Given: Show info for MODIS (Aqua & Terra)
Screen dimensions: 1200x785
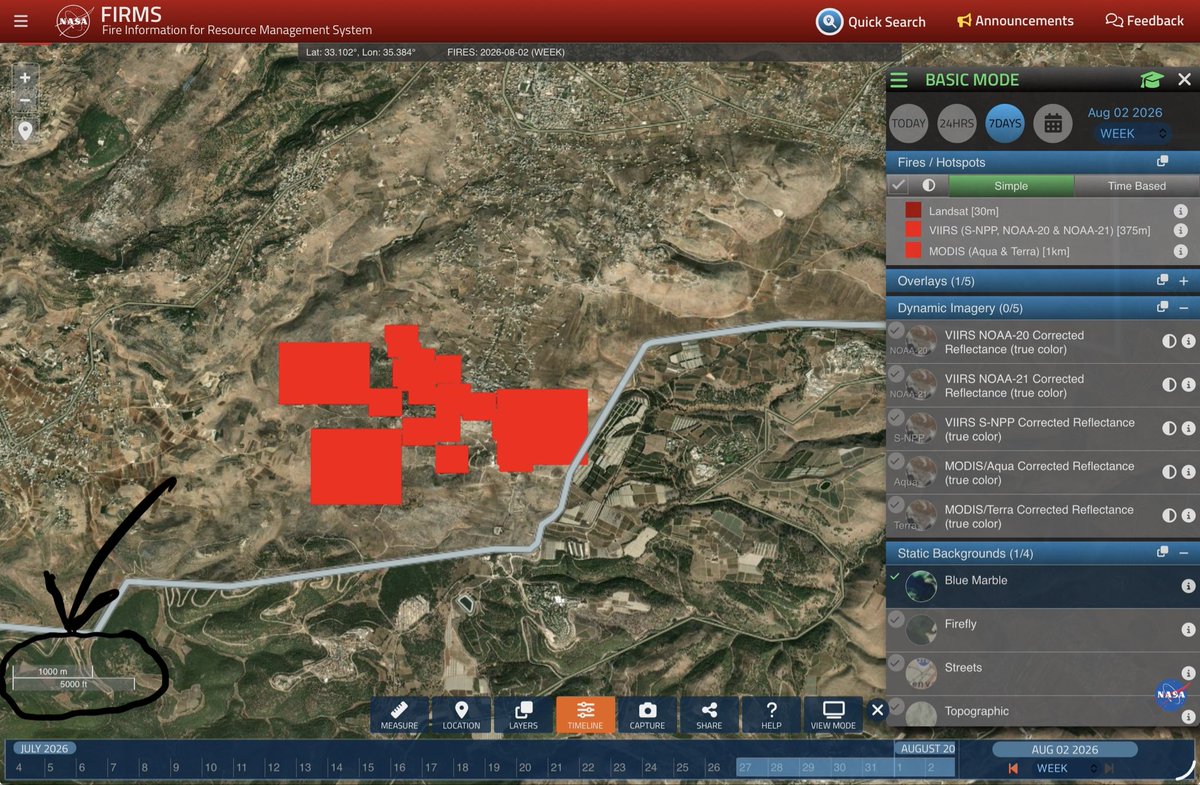Looking at the screenshot, I should coord(1180,251).
